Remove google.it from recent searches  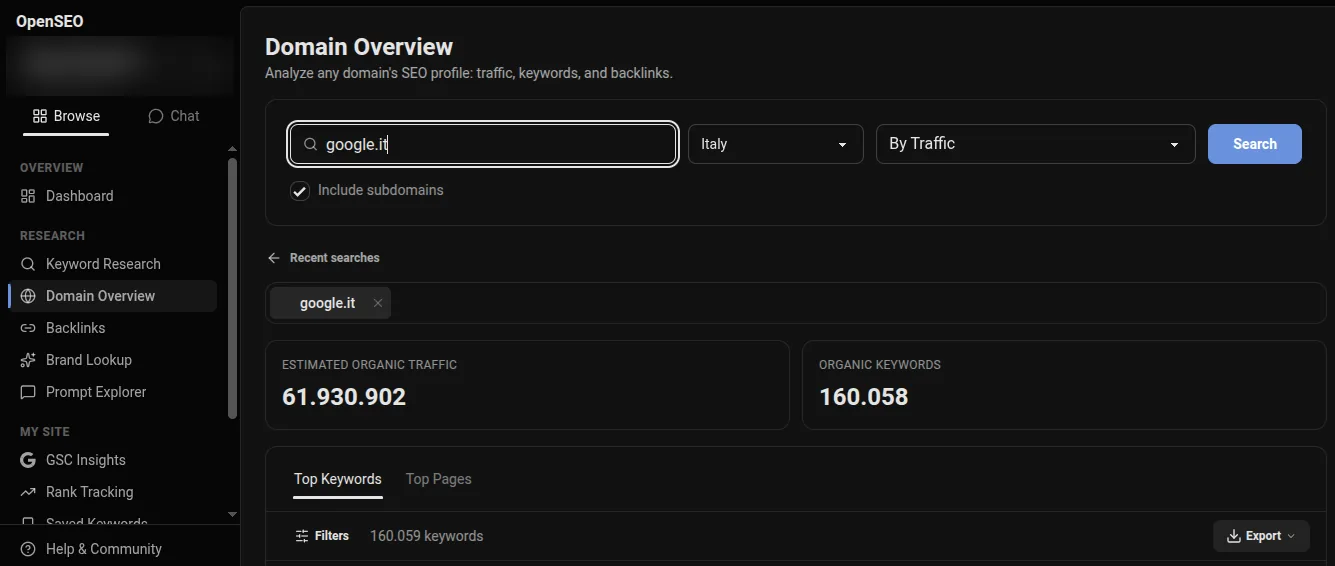377,303
